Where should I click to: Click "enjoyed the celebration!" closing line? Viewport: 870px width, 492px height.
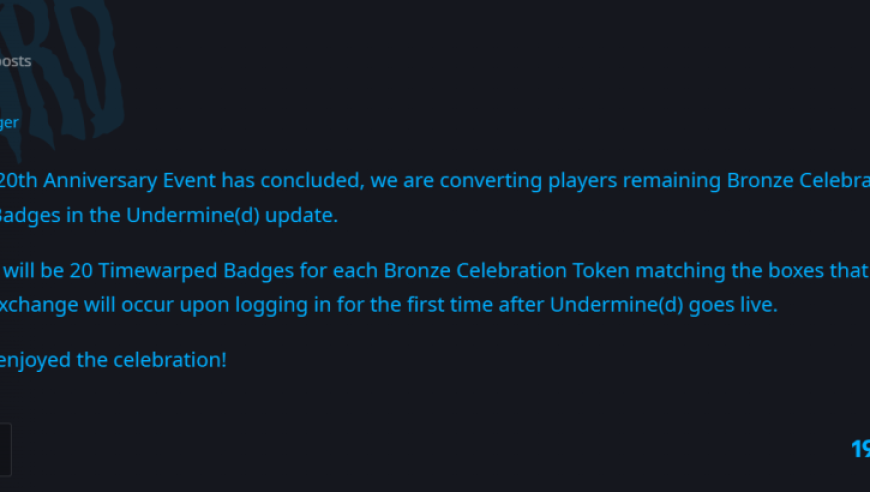(x=113, y=360)
